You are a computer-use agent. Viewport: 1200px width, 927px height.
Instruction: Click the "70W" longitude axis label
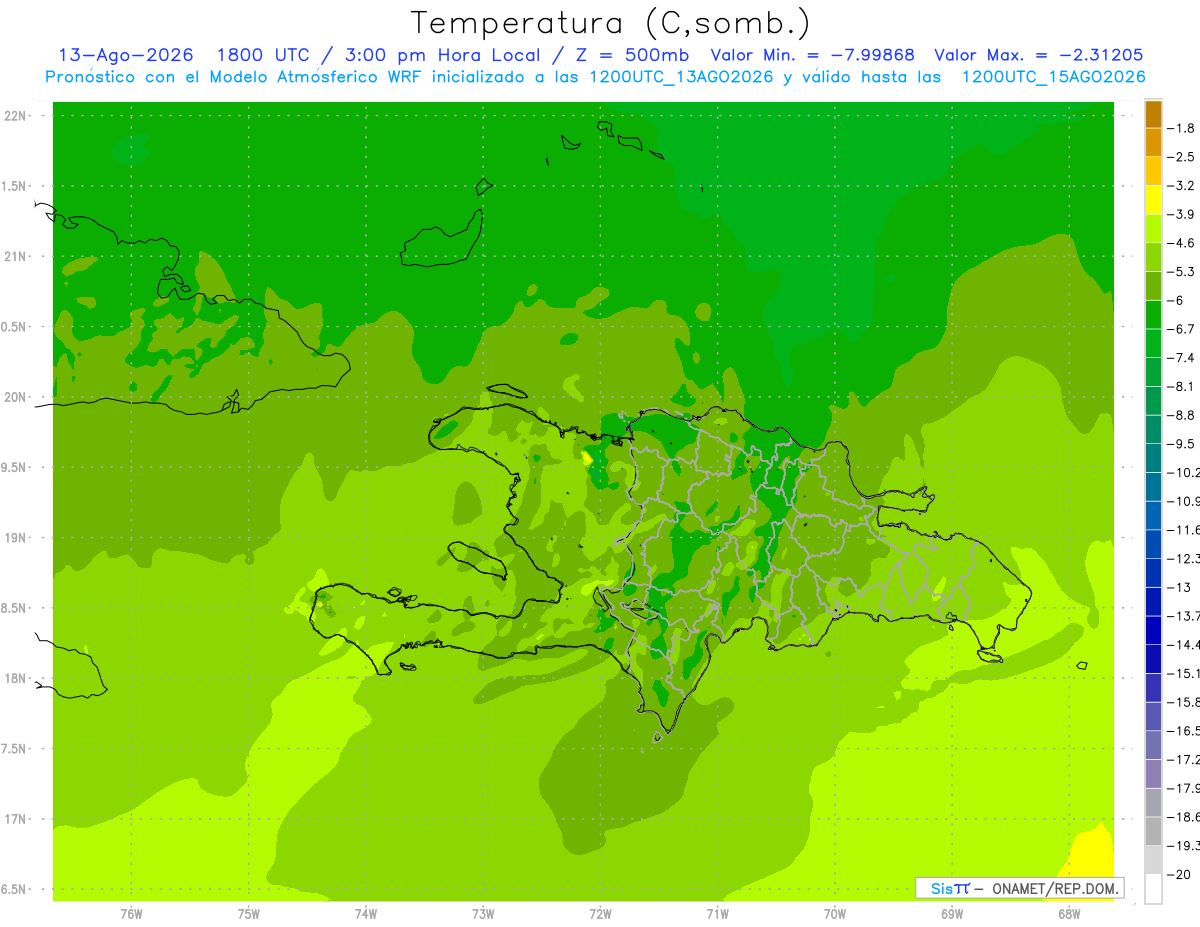pos(834,913)
